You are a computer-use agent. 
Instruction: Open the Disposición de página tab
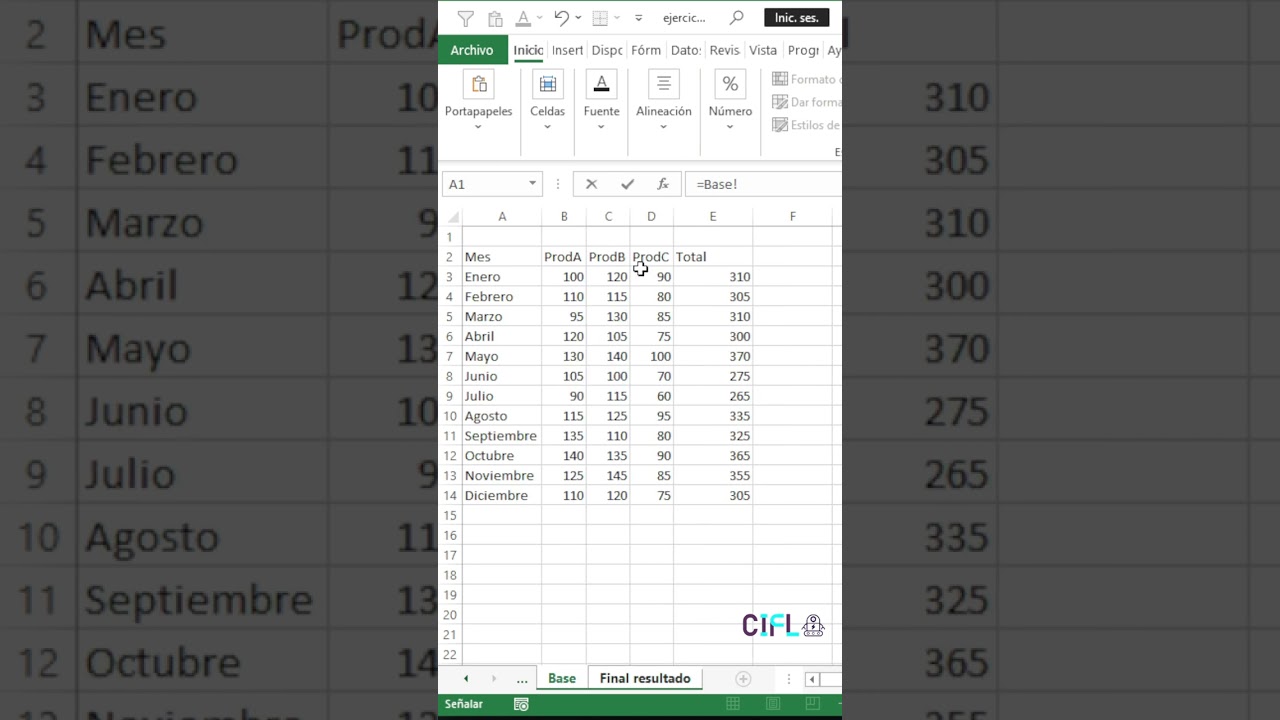(x=607, y=50)
